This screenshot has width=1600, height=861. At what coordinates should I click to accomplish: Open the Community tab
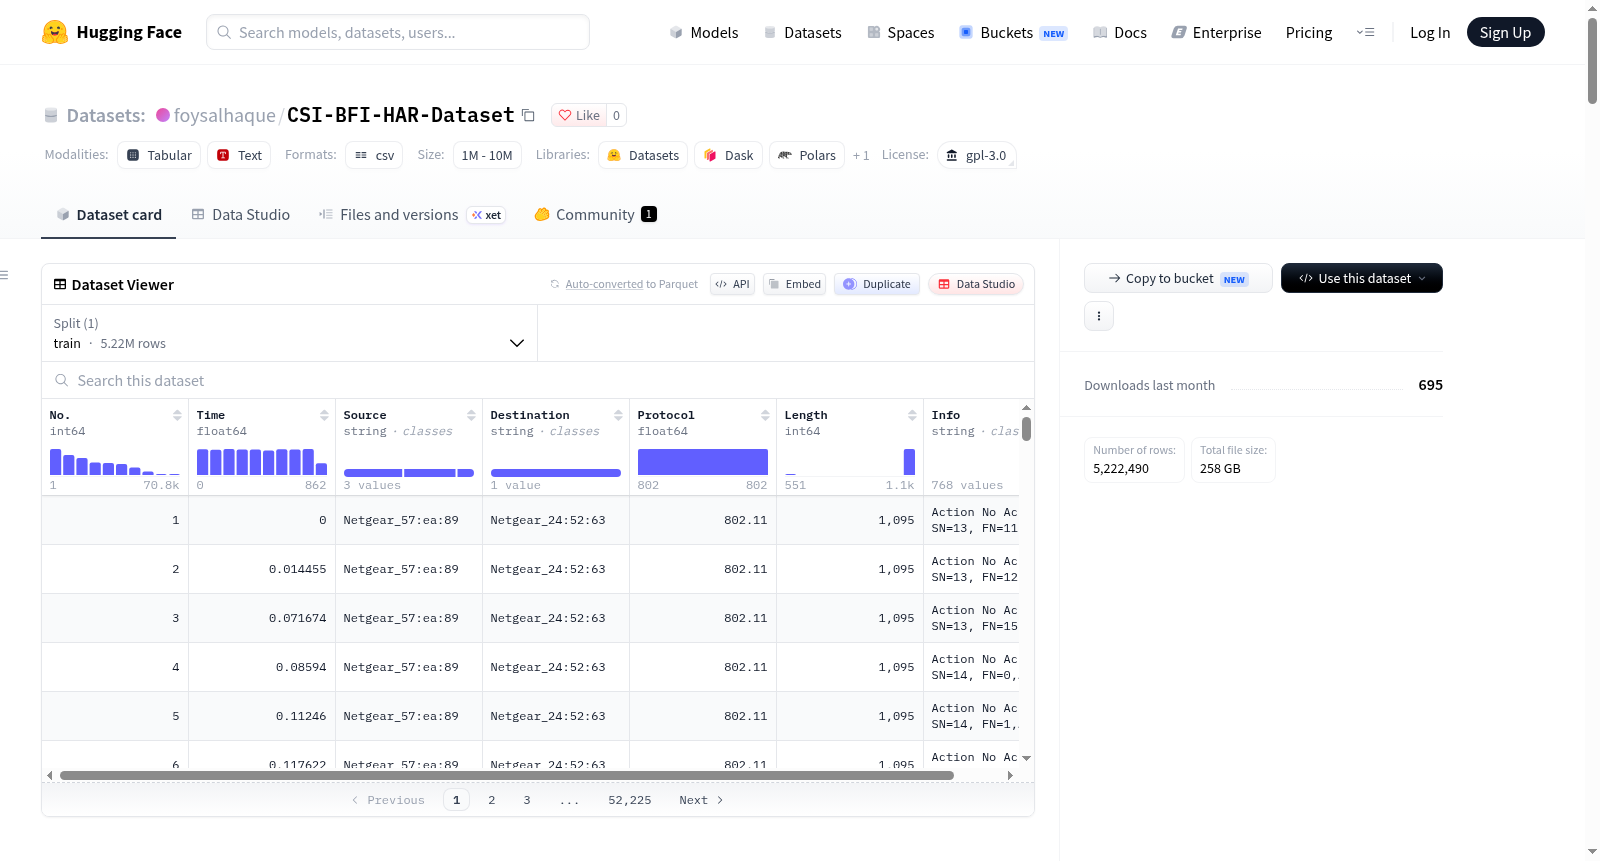[596, 215]
